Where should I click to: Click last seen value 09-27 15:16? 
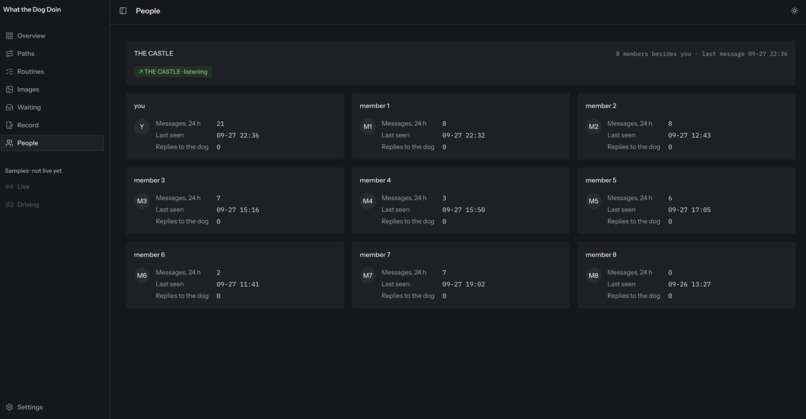[238, 210]
